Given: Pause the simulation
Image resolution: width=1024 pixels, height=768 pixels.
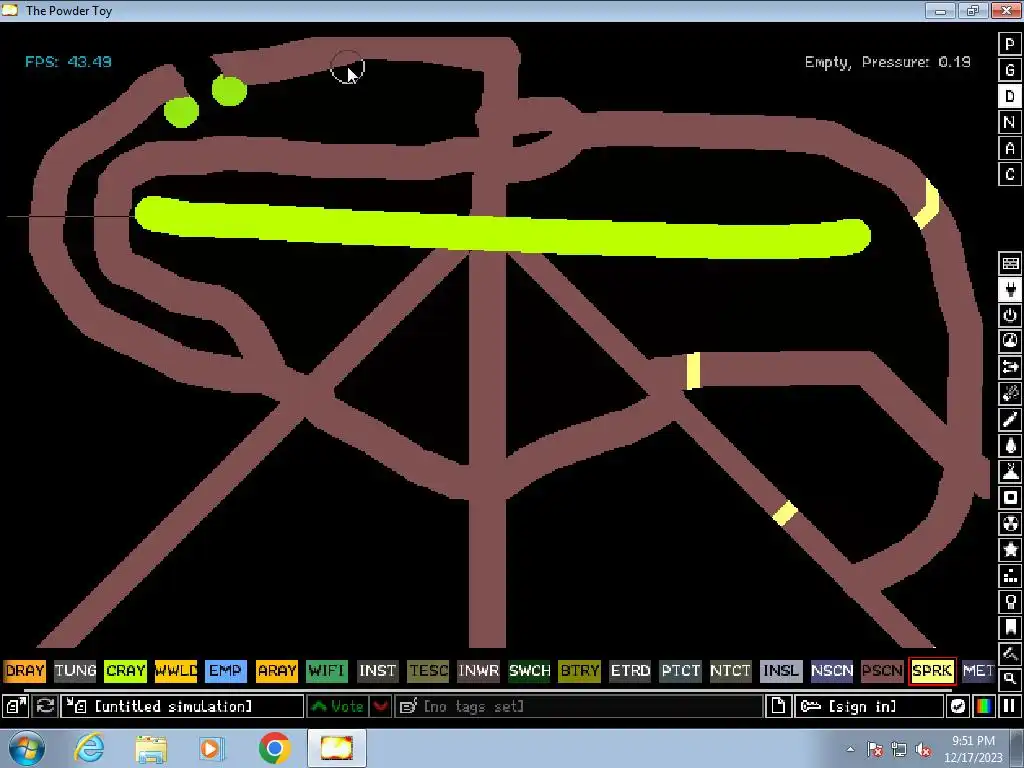Looking at the screenshot, I should click(x=1010, y=706).
